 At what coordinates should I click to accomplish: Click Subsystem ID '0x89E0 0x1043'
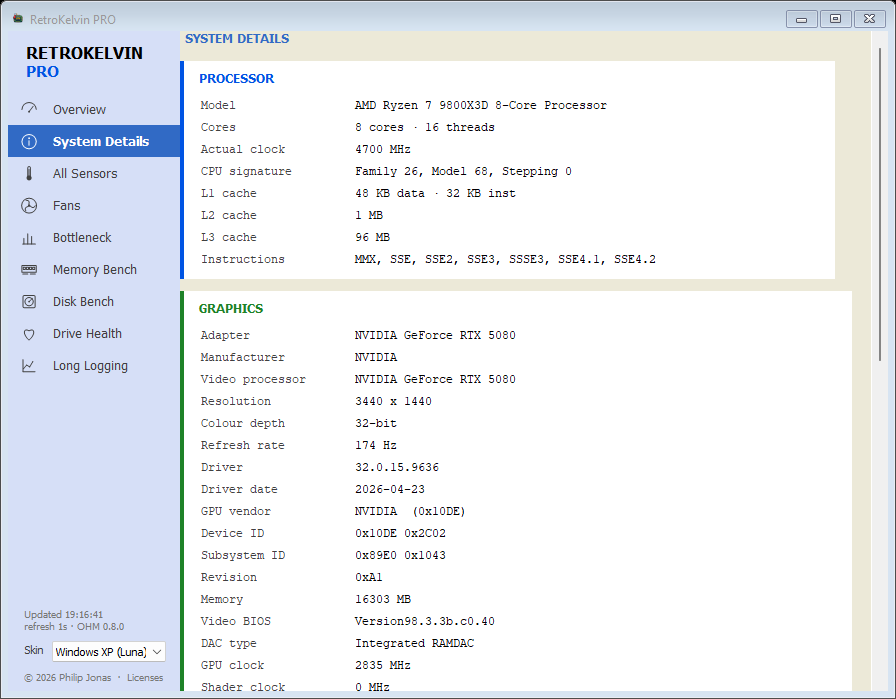coord(400,555)
